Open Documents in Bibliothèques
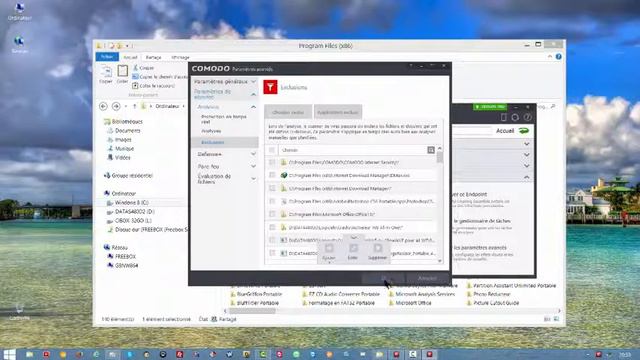The height and width of the screenshot is (360, 640). point(127,131)
